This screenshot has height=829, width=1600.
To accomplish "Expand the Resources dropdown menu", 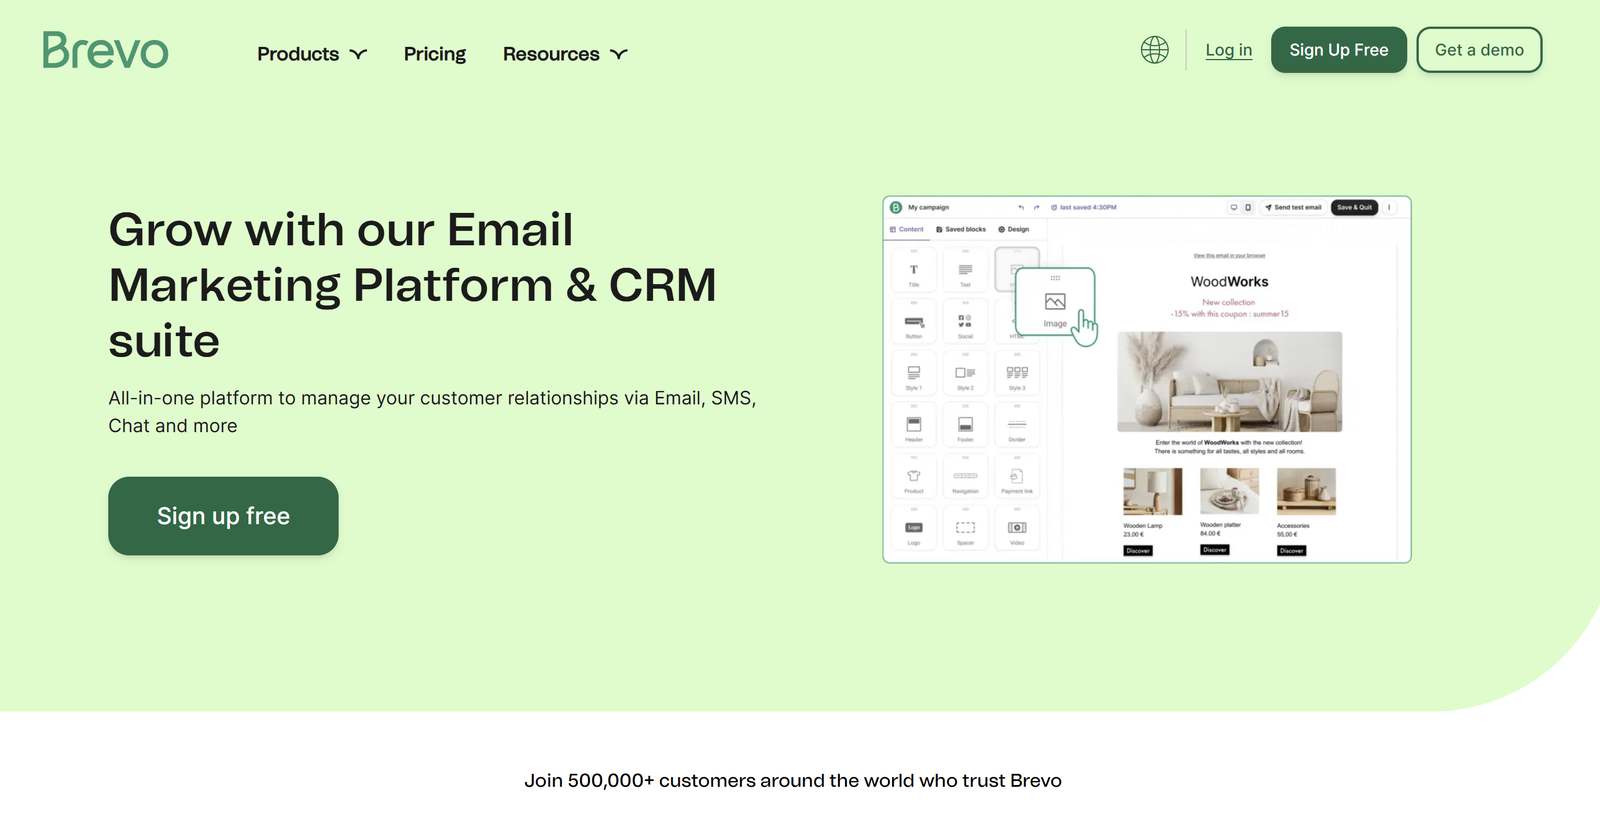I will click(565, 54).
